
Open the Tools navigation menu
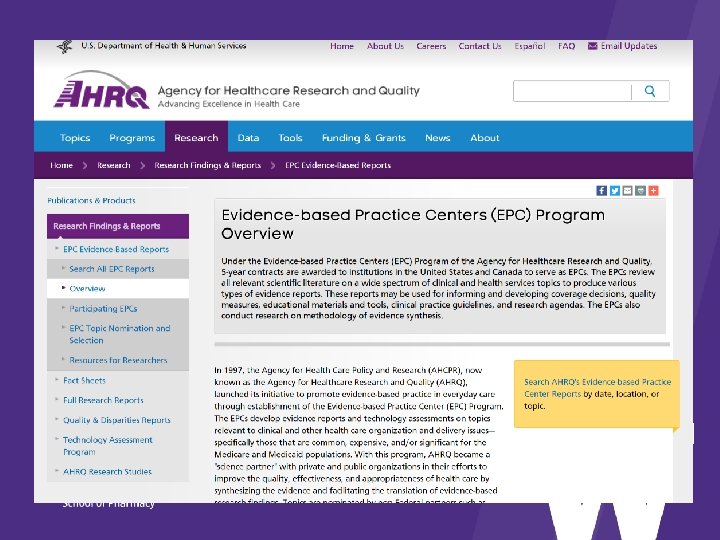click(290, 138)
